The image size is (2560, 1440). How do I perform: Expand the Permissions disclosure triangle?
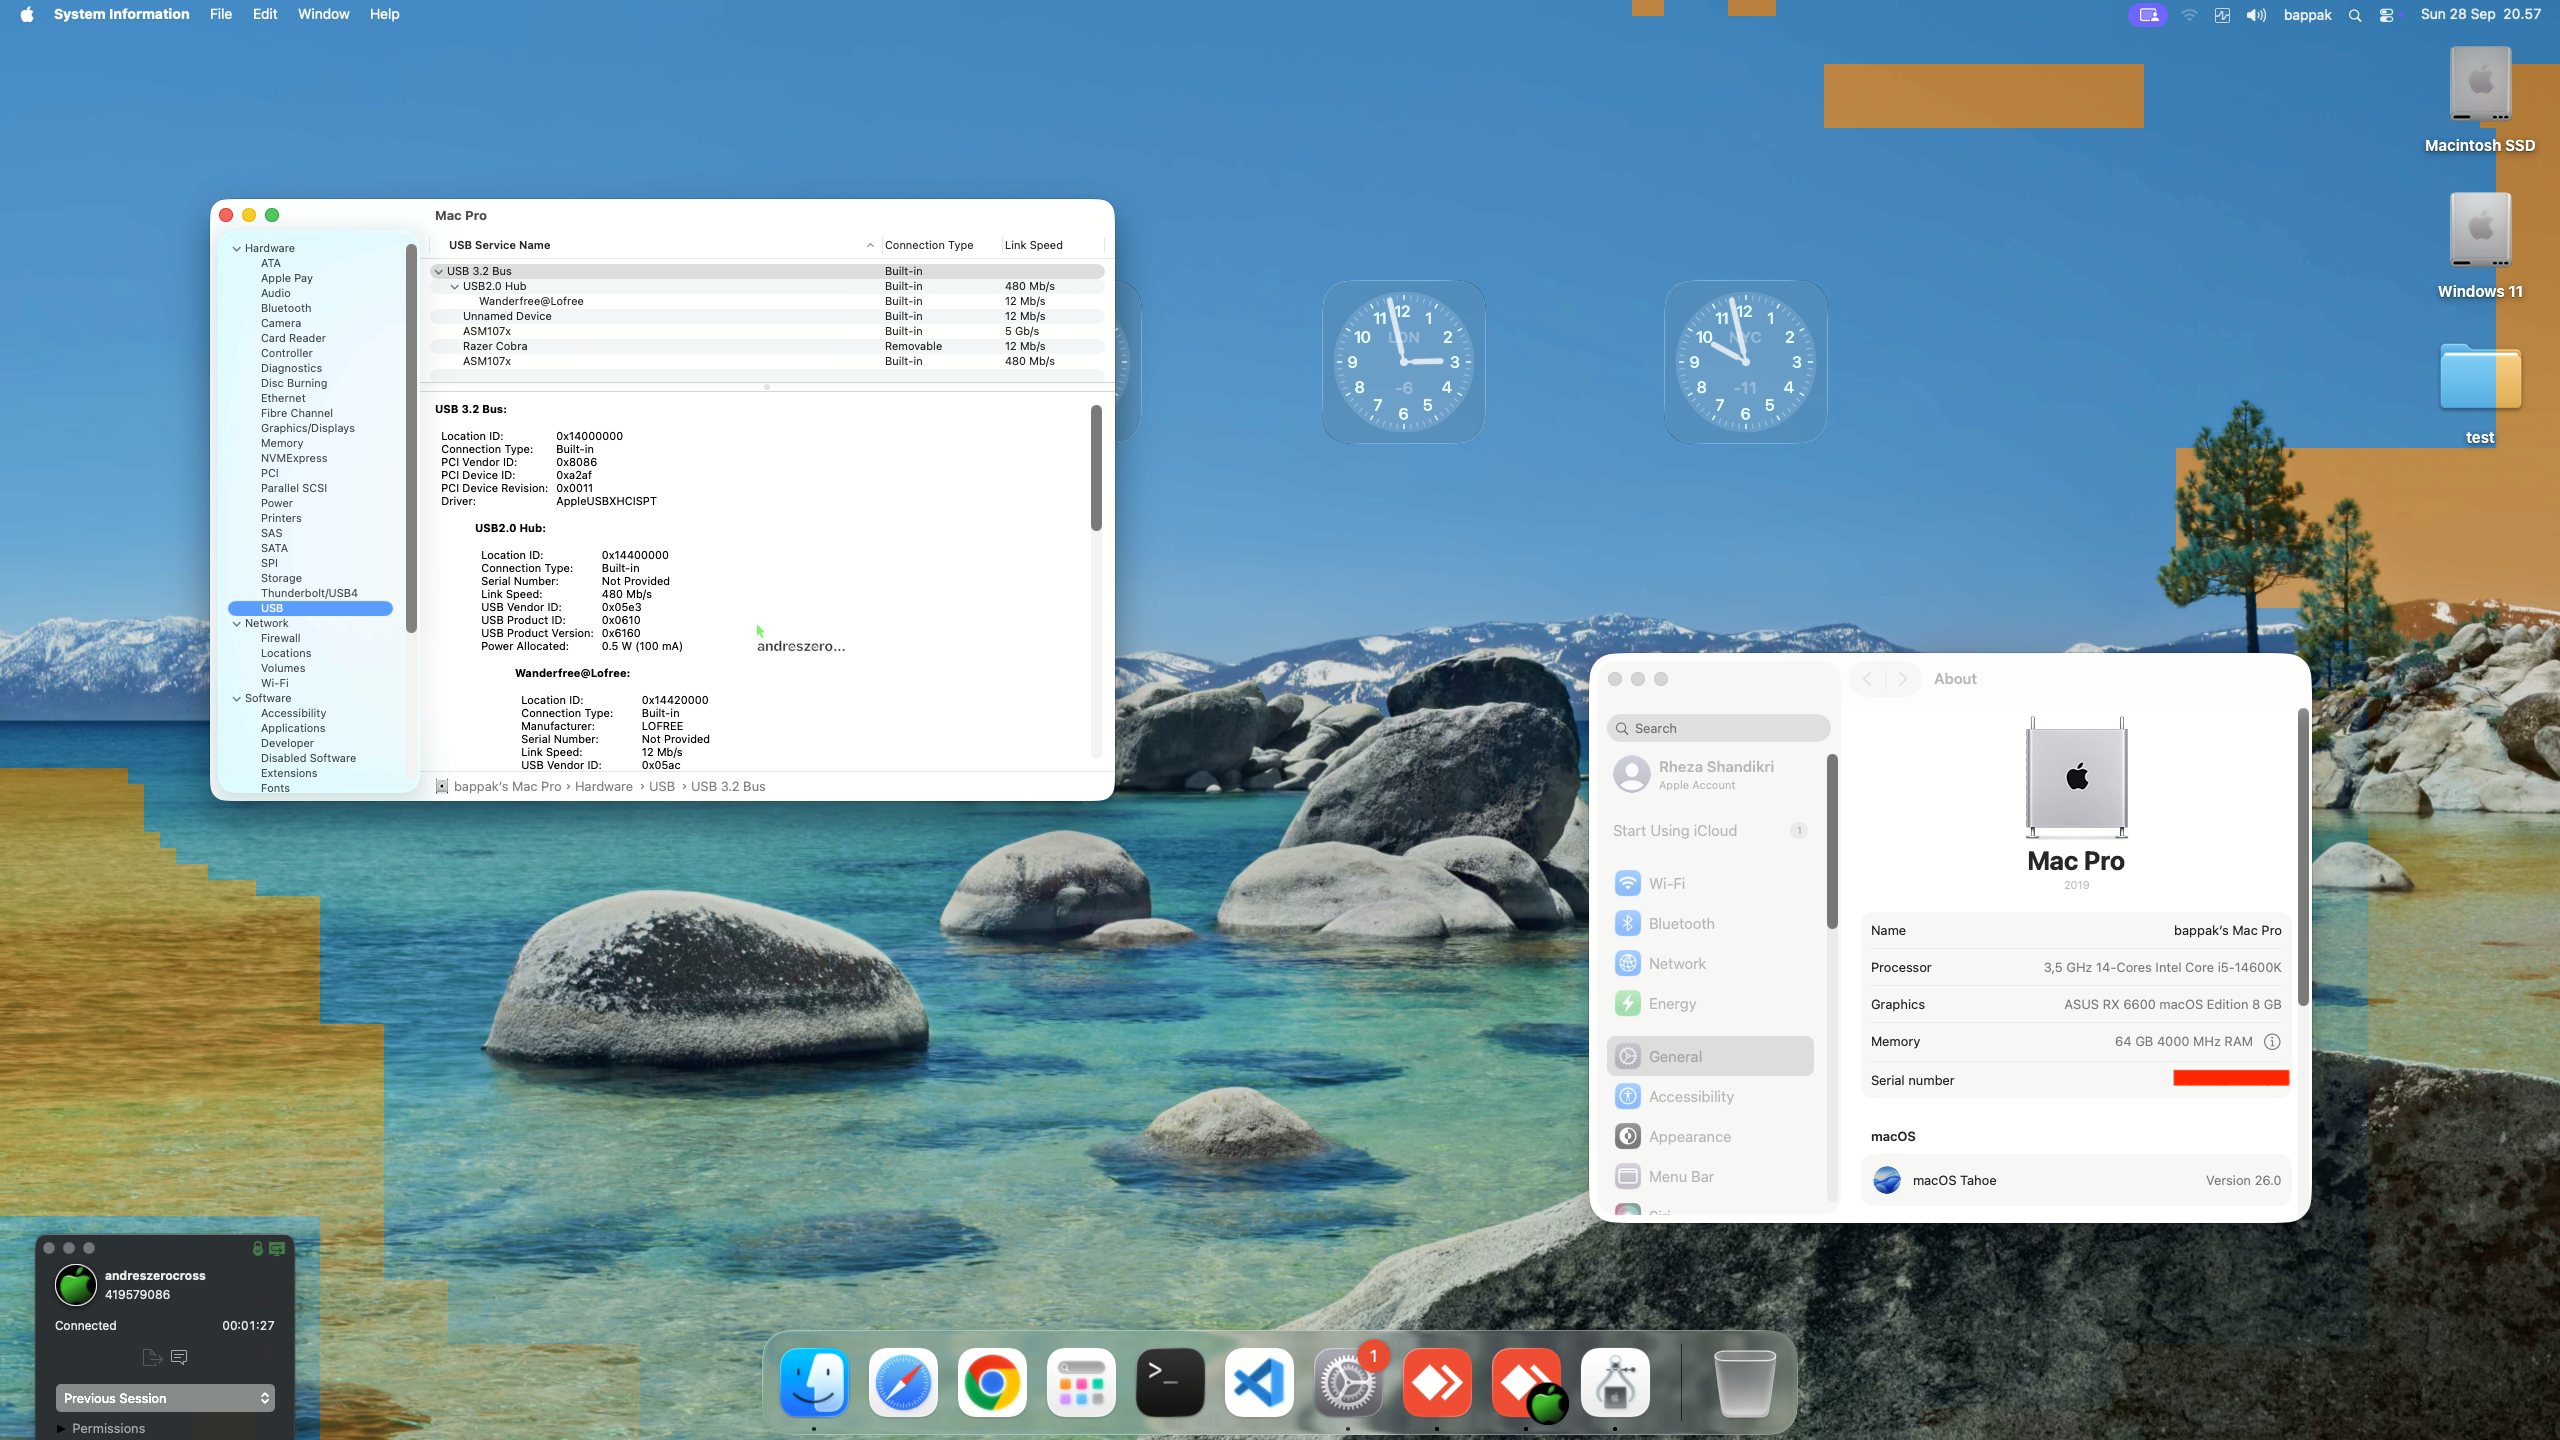coord(61,1428)
